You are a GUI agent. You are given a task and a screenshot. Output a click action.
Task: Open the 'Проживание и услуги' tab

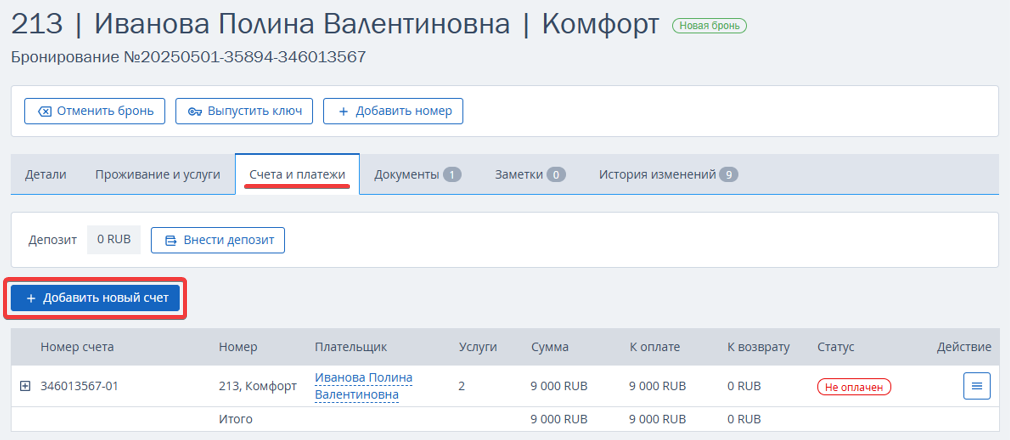[x=158, y=175]
